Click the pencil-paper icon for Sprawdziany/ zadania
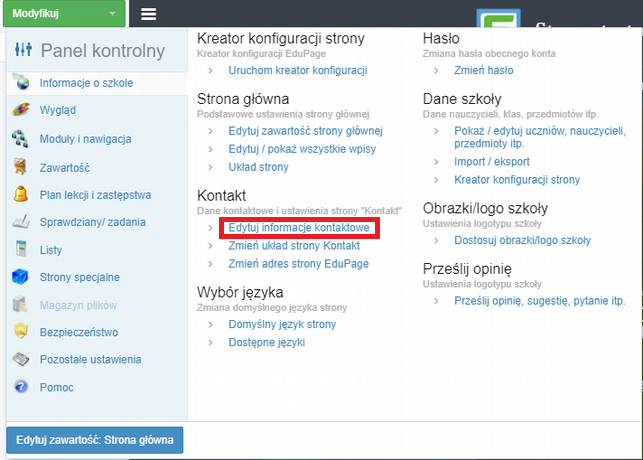Viewport: 643px width, 460px height. (21, 221)
